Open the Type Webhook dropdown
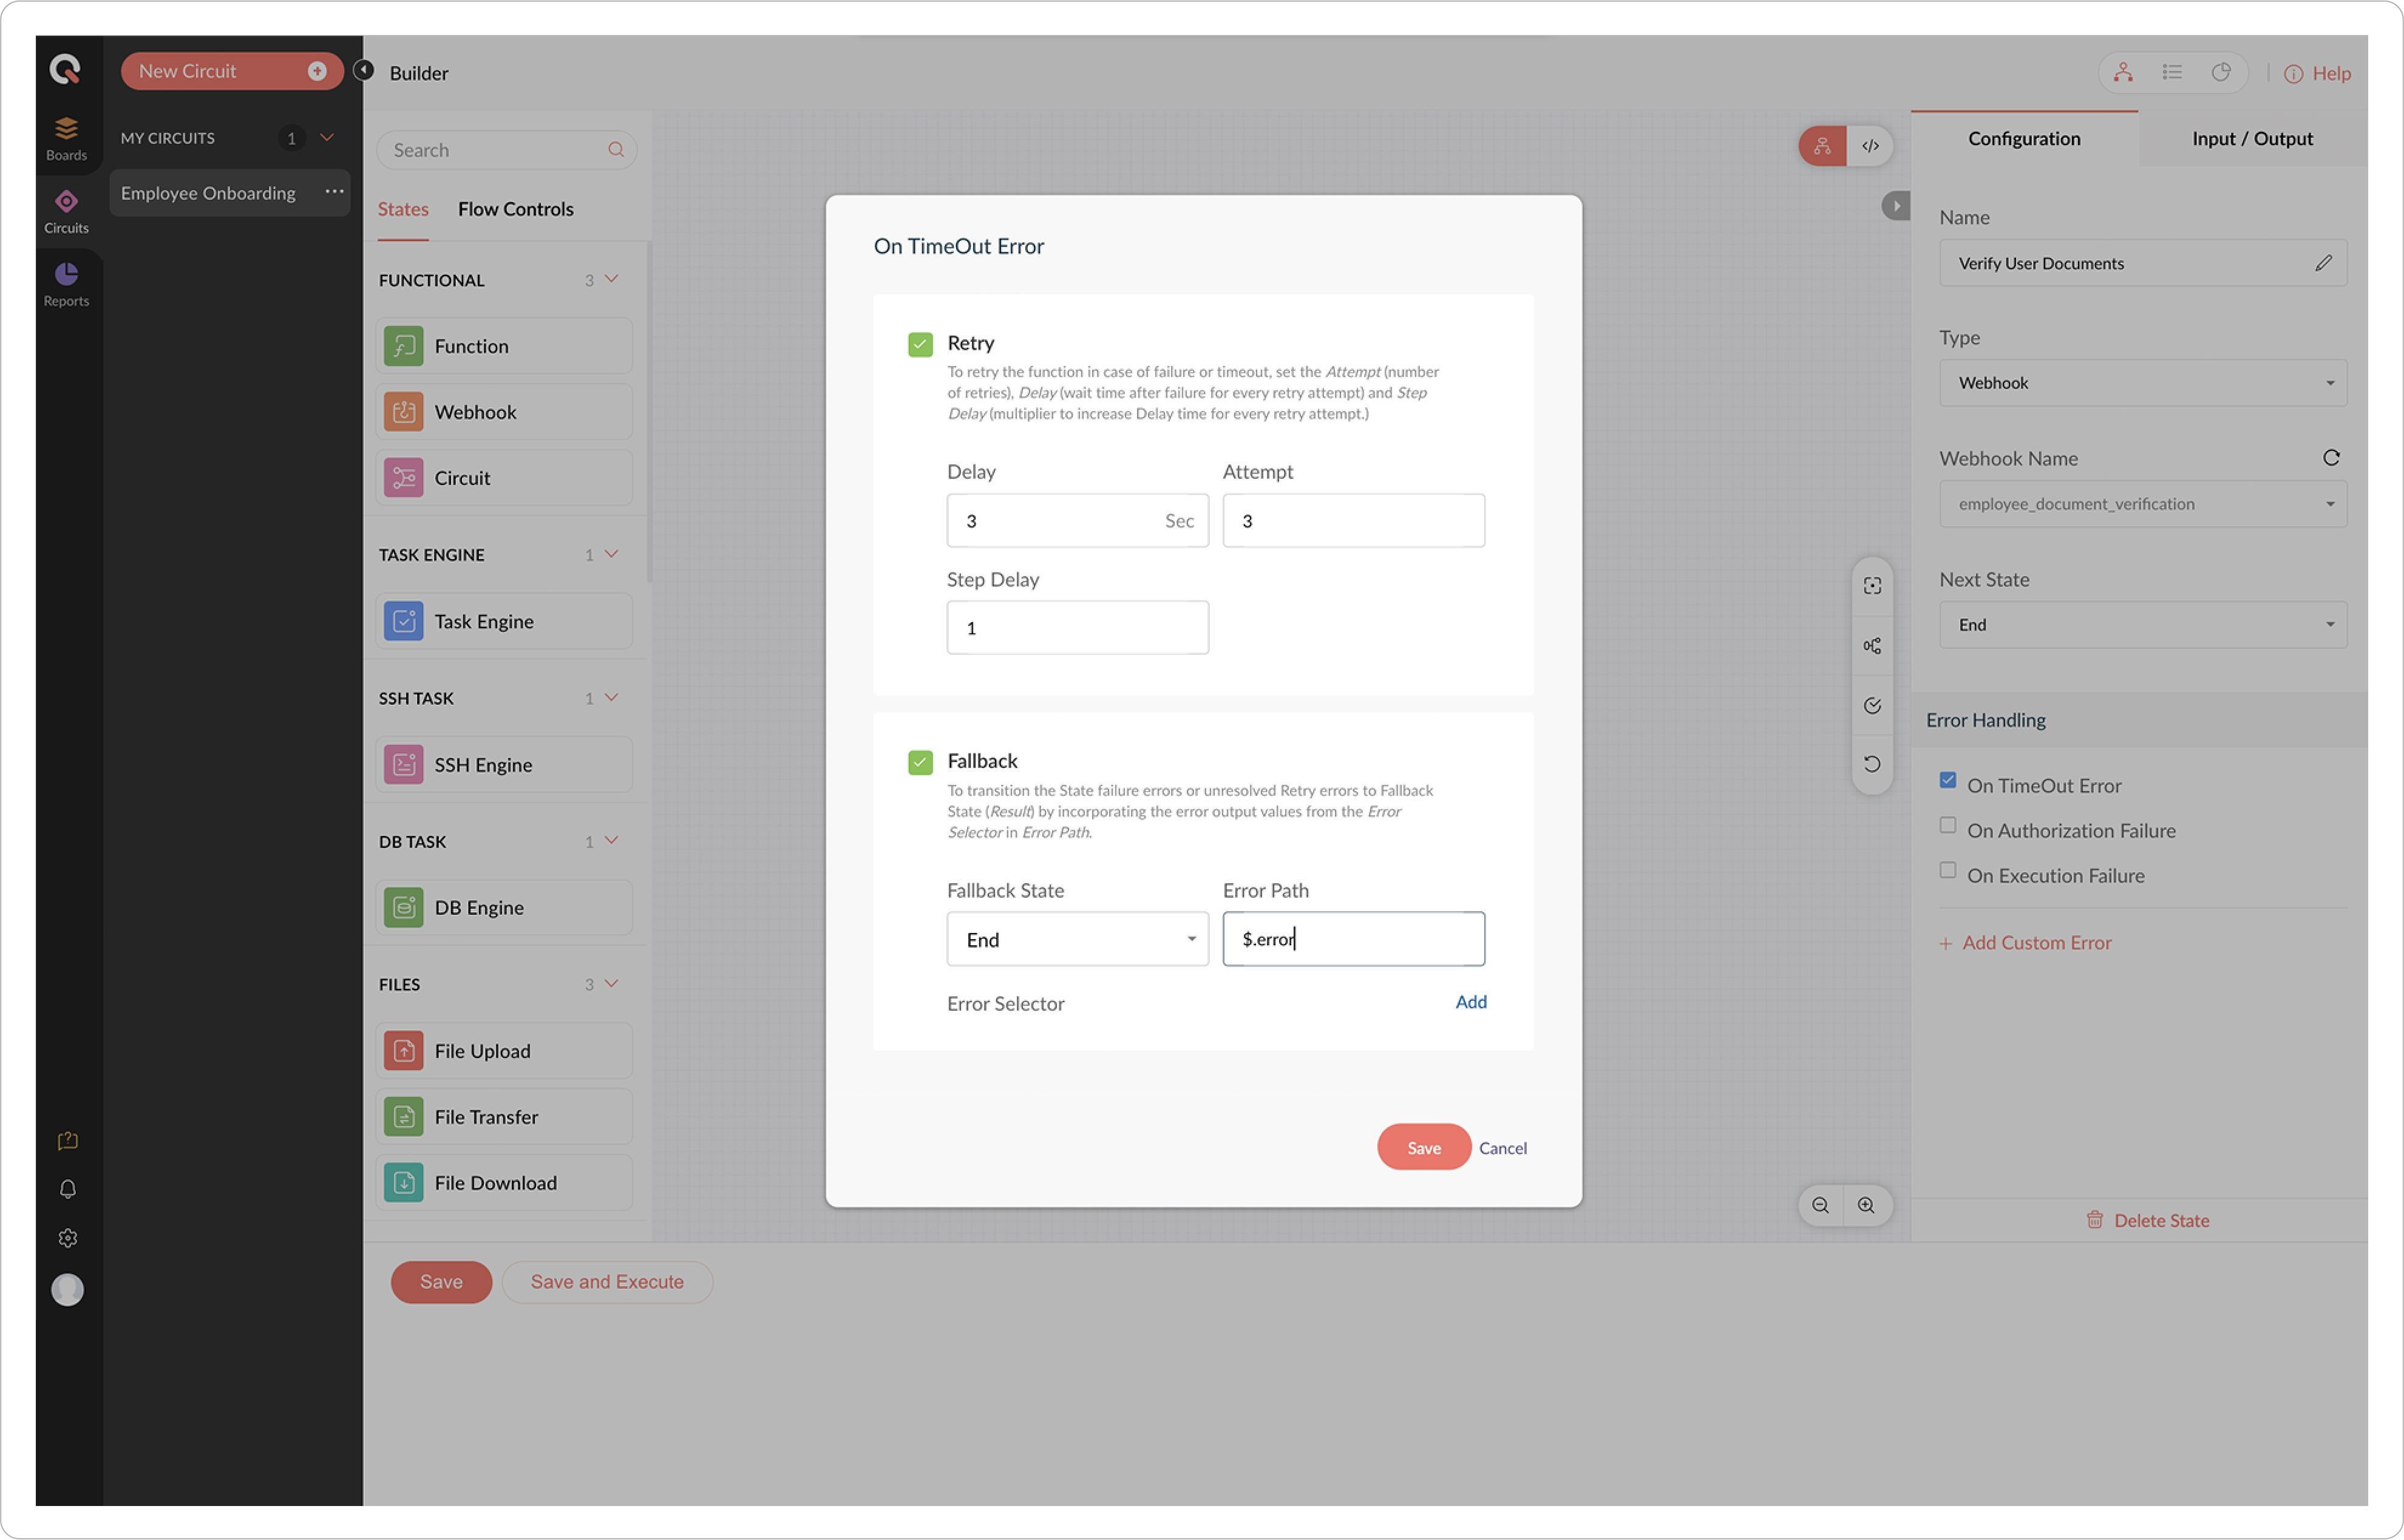Viewport: 2404px width, 1540px height. pyautogui.click(x=2142, y=383)
